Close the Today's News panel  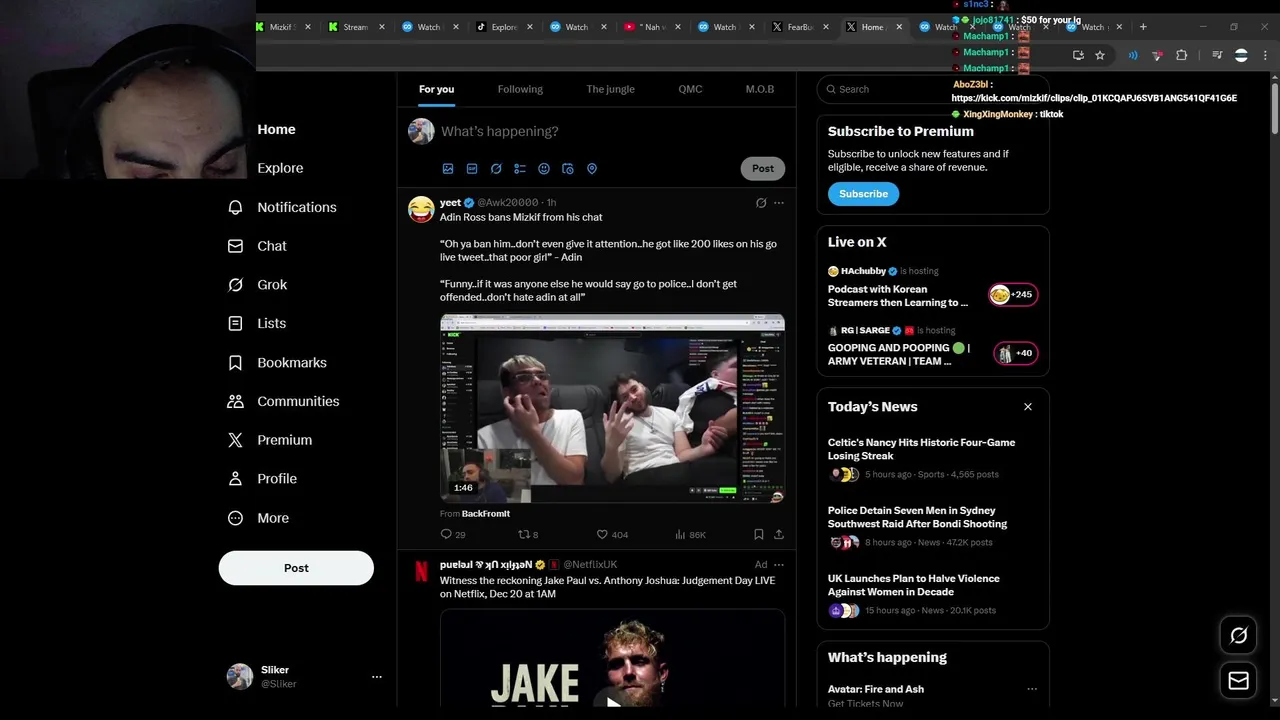(1028, 407)
